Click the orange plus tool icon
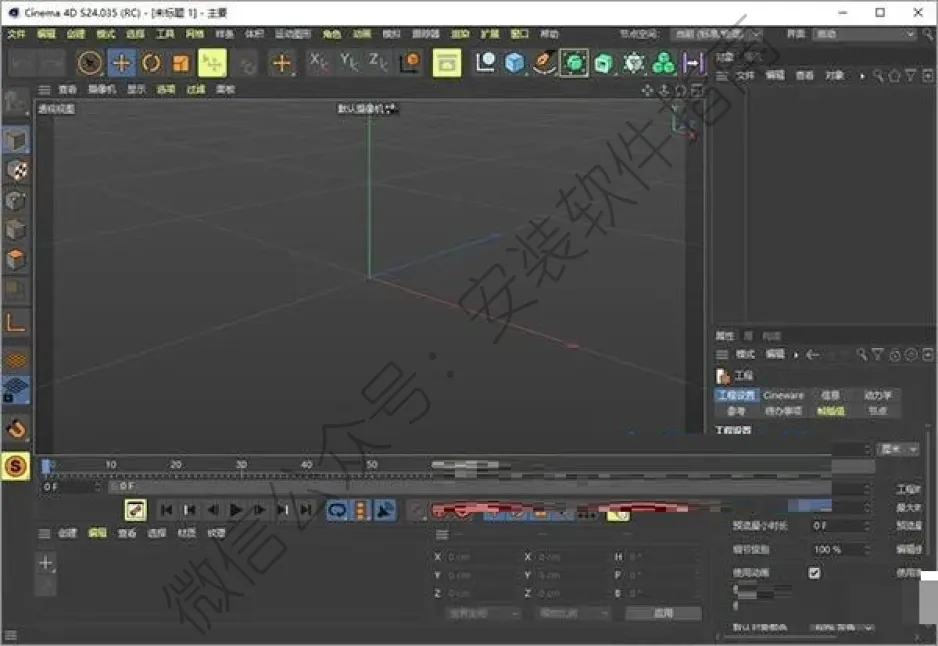This screenshot has height=646, width=938. (281, 63)
